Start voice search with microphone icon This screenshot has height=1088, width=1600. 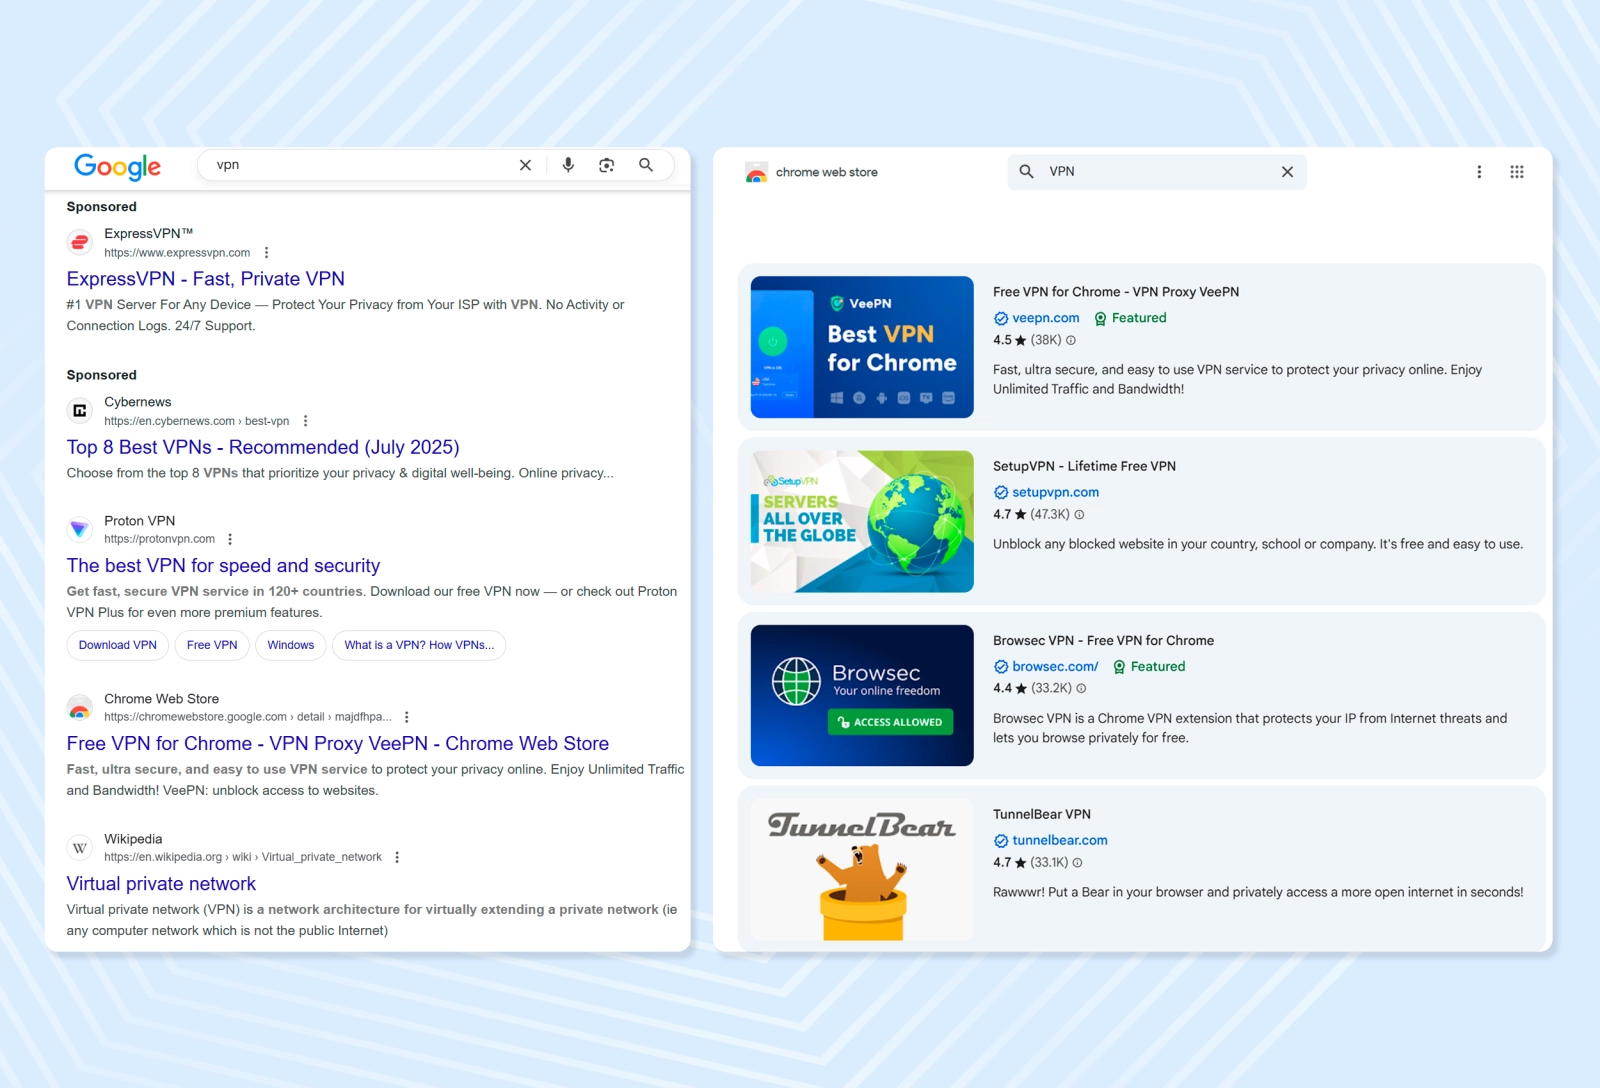coord(568,165)
